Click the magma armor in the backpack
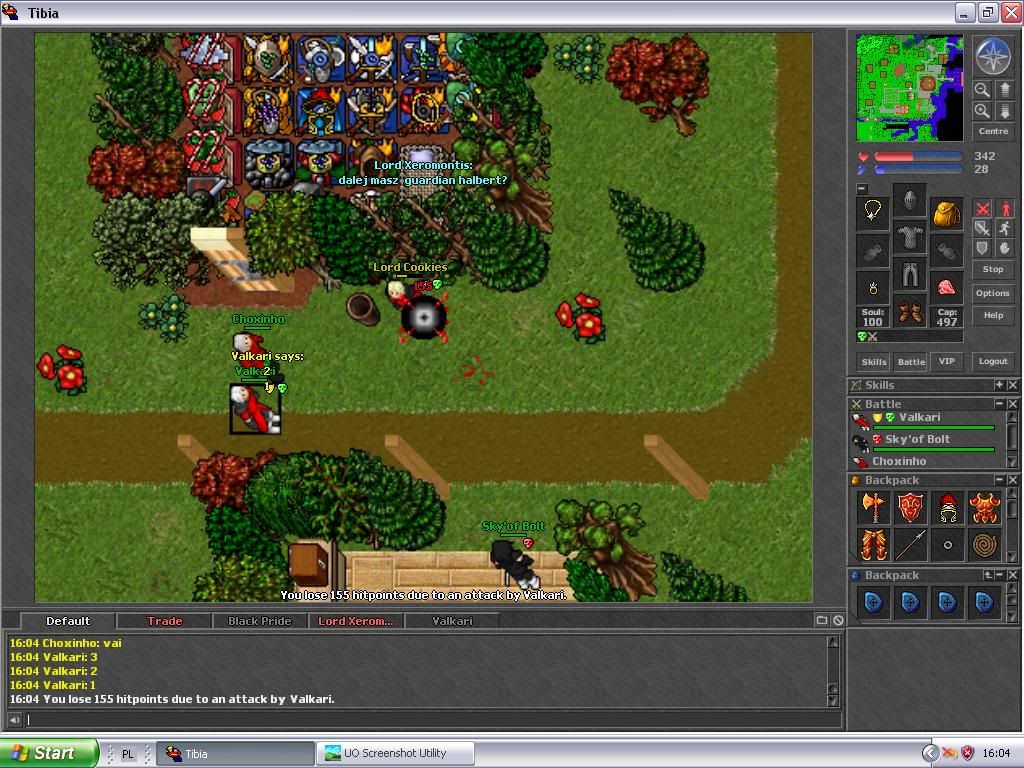This screenshot has width=1024, height=768. (984, 507)
